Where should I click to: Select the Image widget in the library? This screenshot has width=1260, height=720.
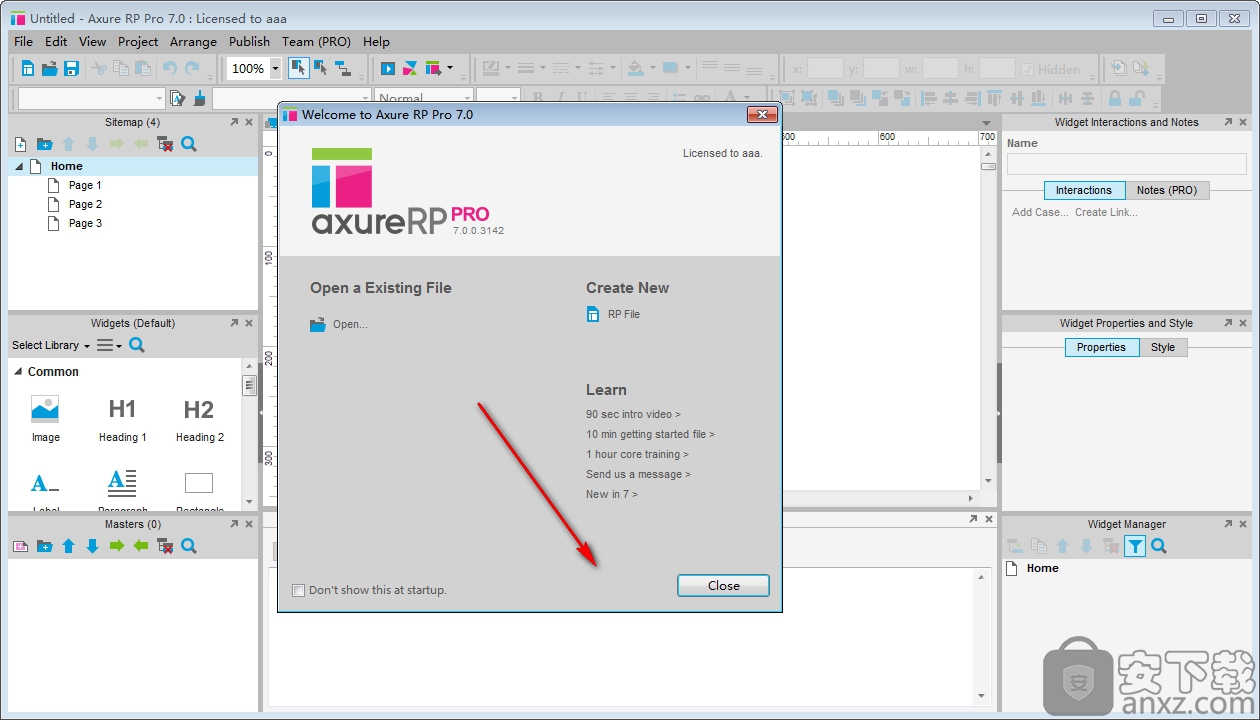click(x=45, y=420)
